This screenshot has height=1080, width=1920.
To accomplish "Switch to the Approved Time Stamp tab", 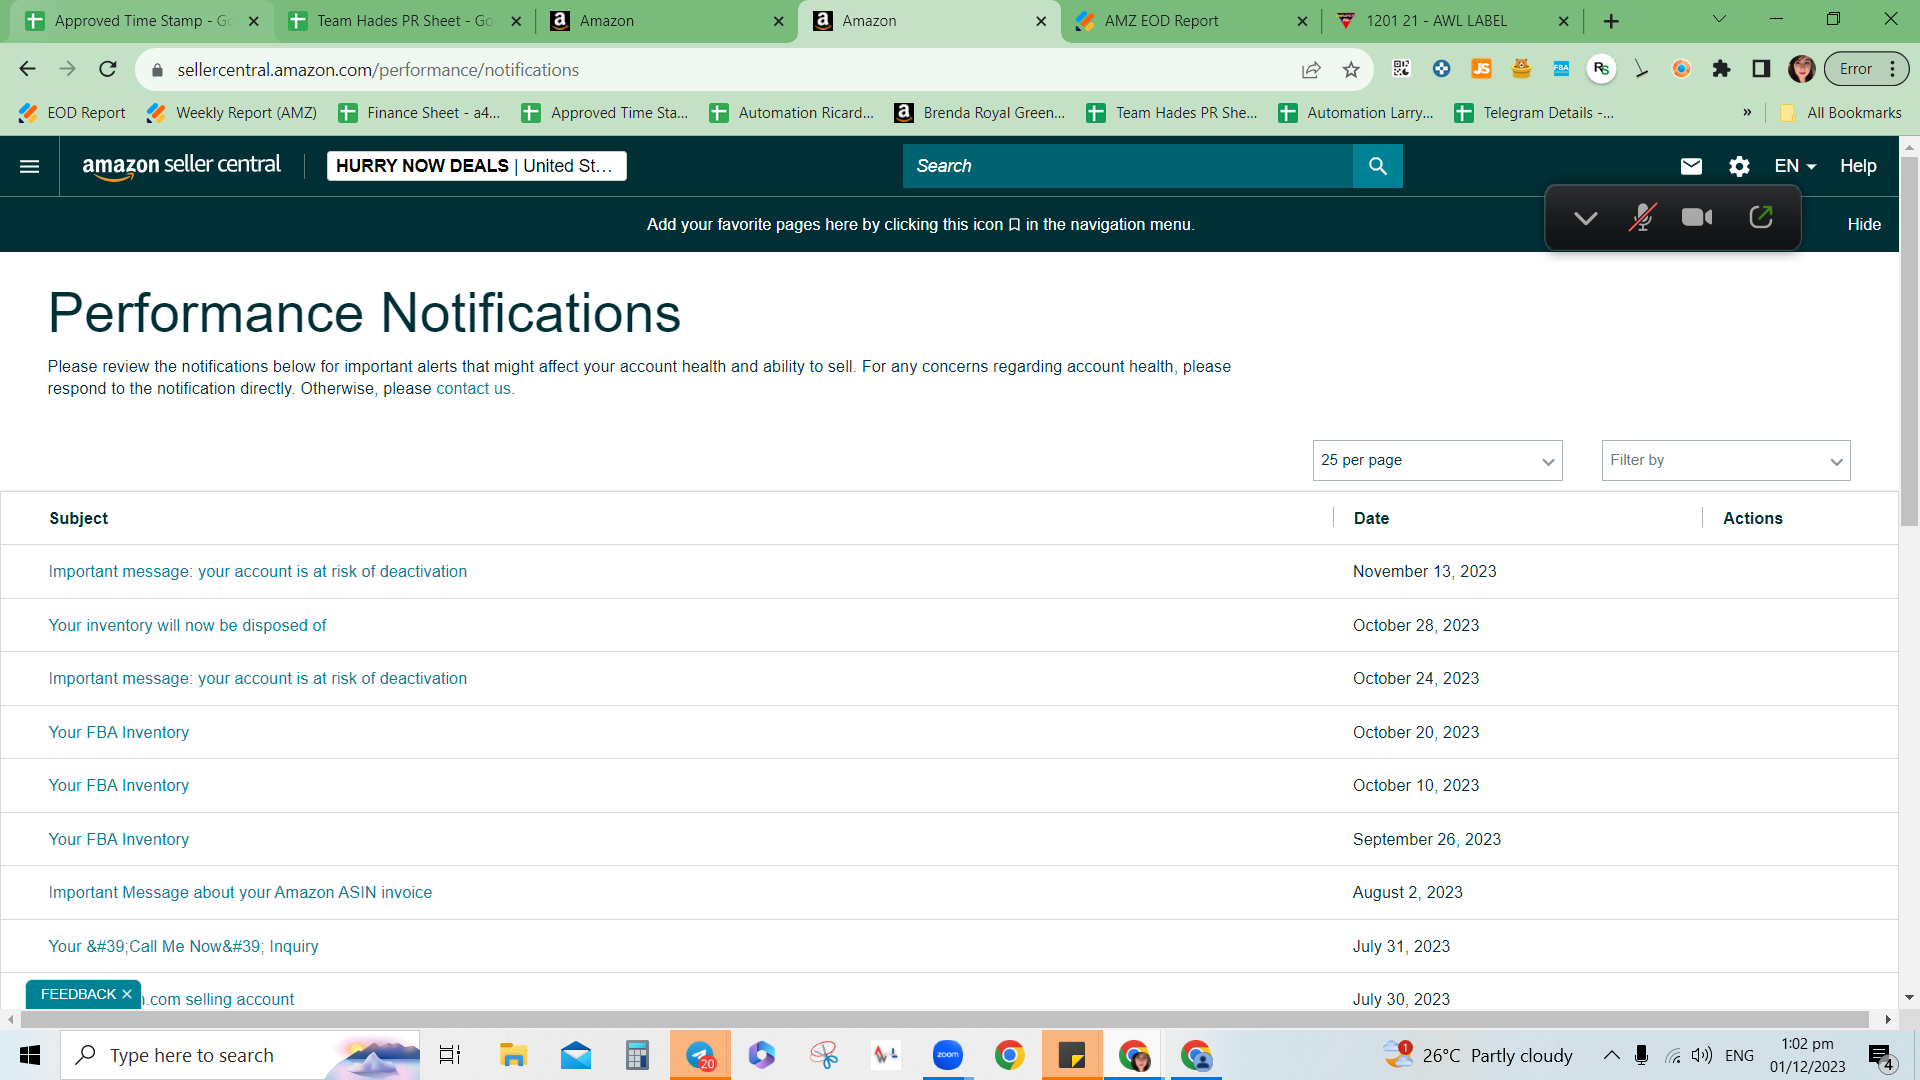I will 142,21.
